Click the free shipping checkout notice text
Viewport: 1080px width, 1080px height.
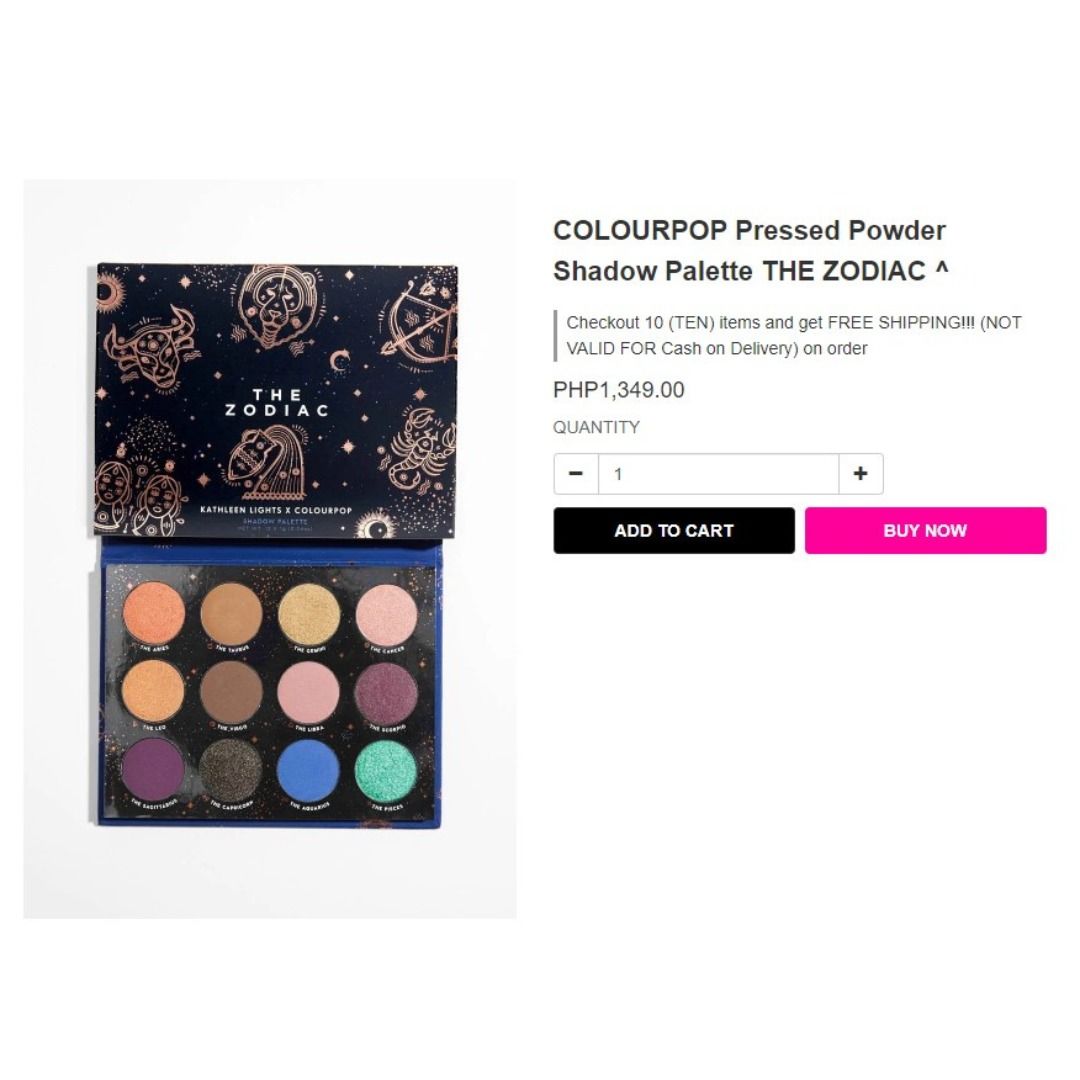793,335
